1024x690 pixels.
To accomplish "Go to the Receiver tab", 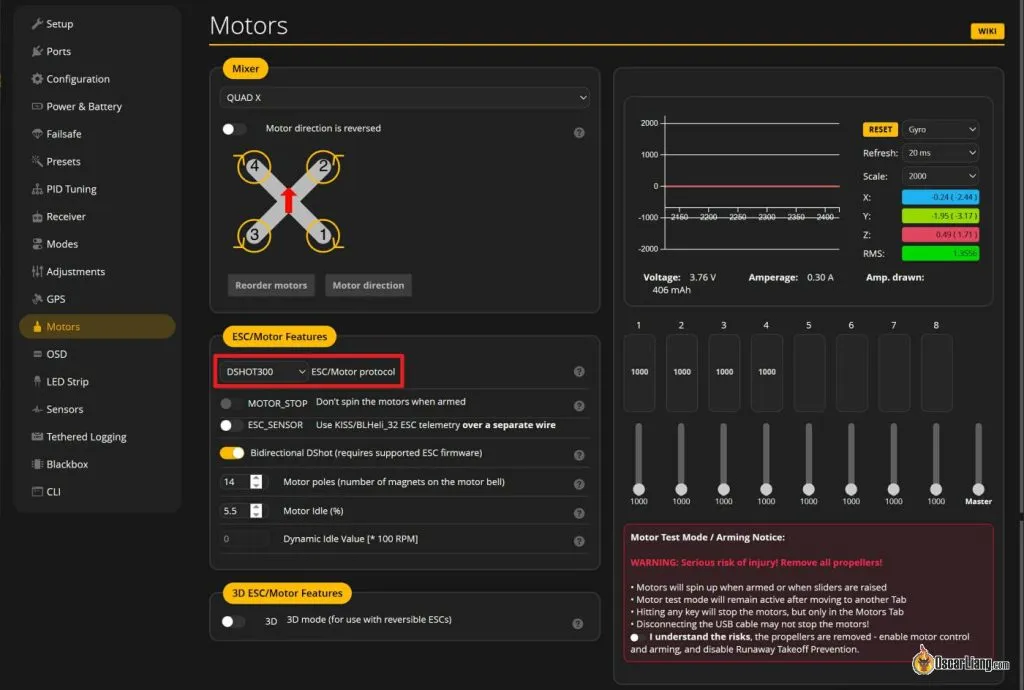I will click(x=66, y=217).
